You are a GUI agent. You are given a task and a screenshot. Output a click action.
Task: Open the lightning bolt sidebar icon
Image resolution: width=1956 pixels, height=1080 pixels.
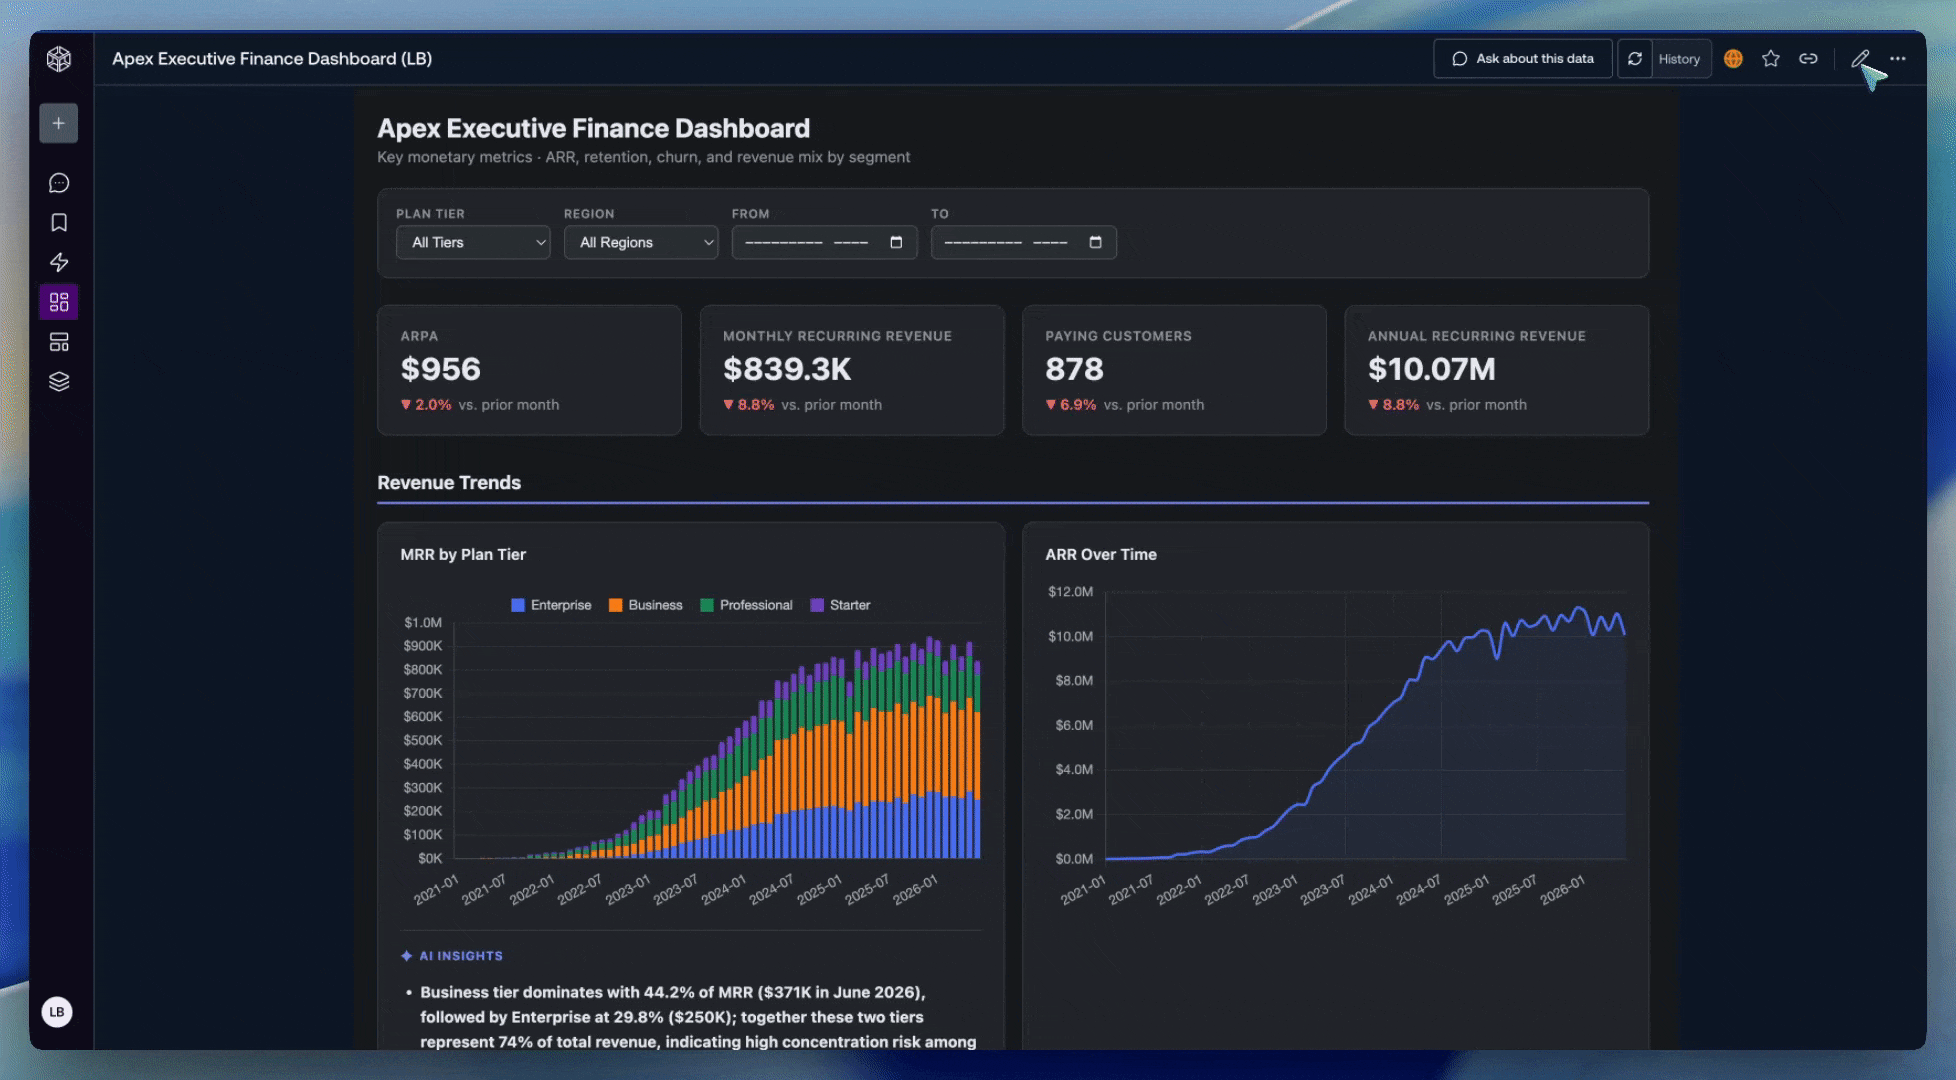click(59, 262)
